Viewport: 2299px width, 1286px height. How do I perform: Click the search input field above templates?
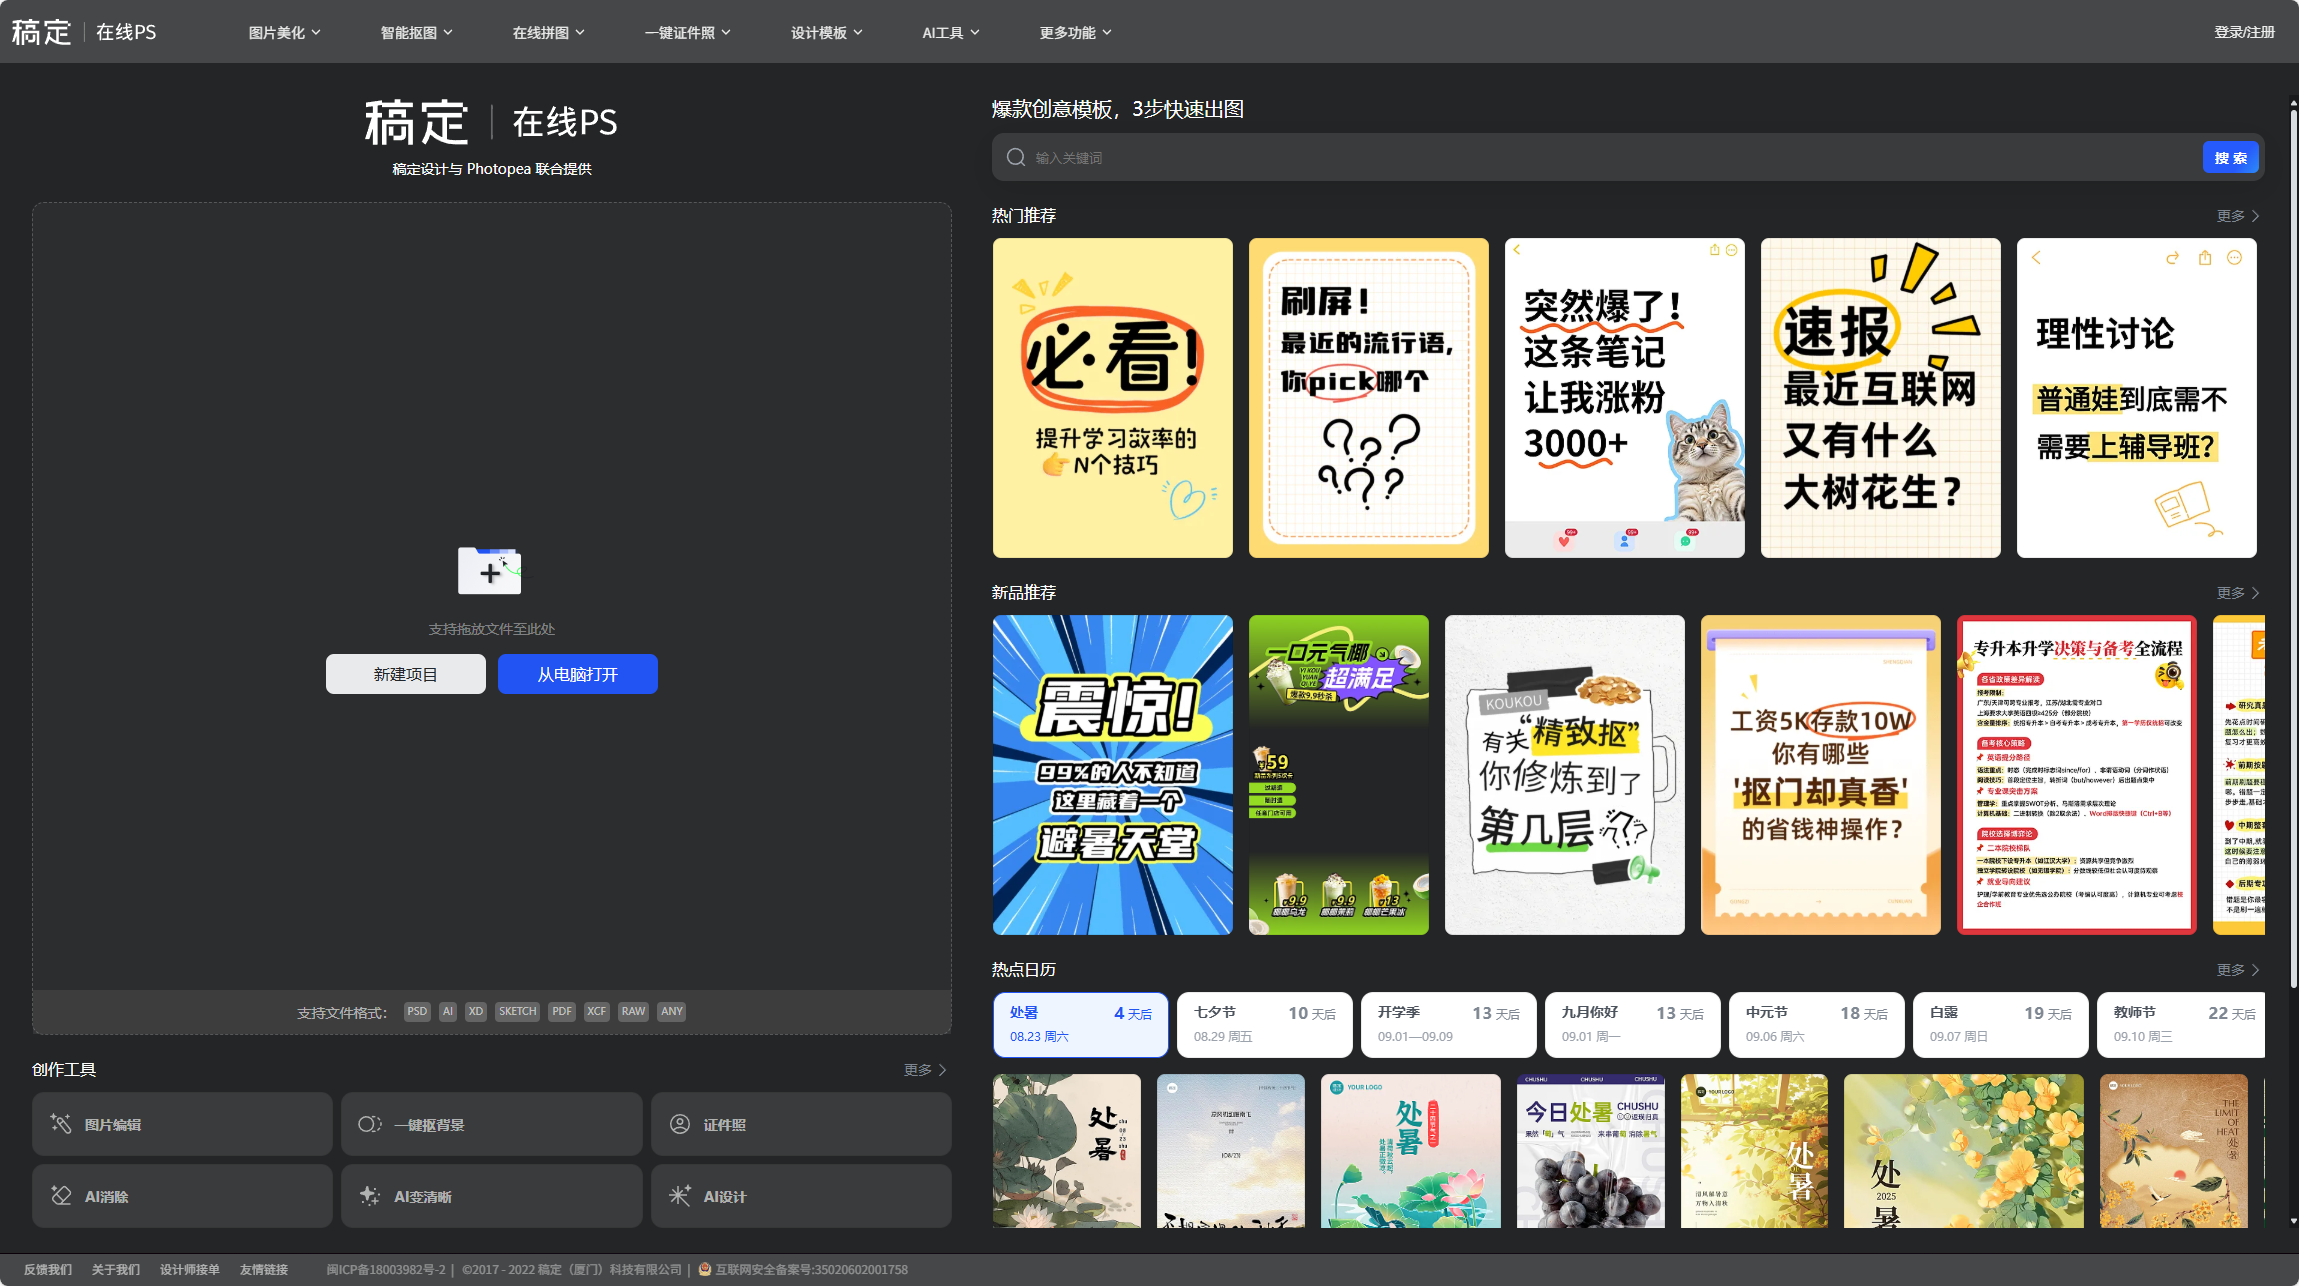(1300, 157)
